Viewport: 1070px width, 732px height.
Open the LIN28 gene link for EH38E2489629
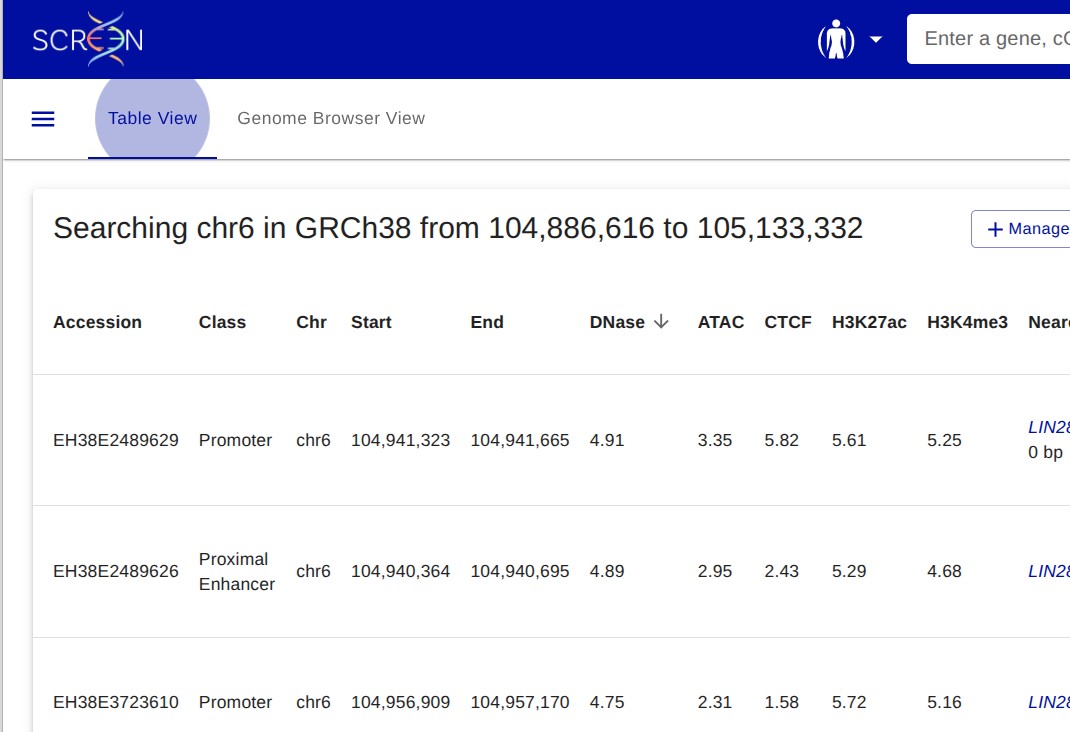[x=1049, y=427]
